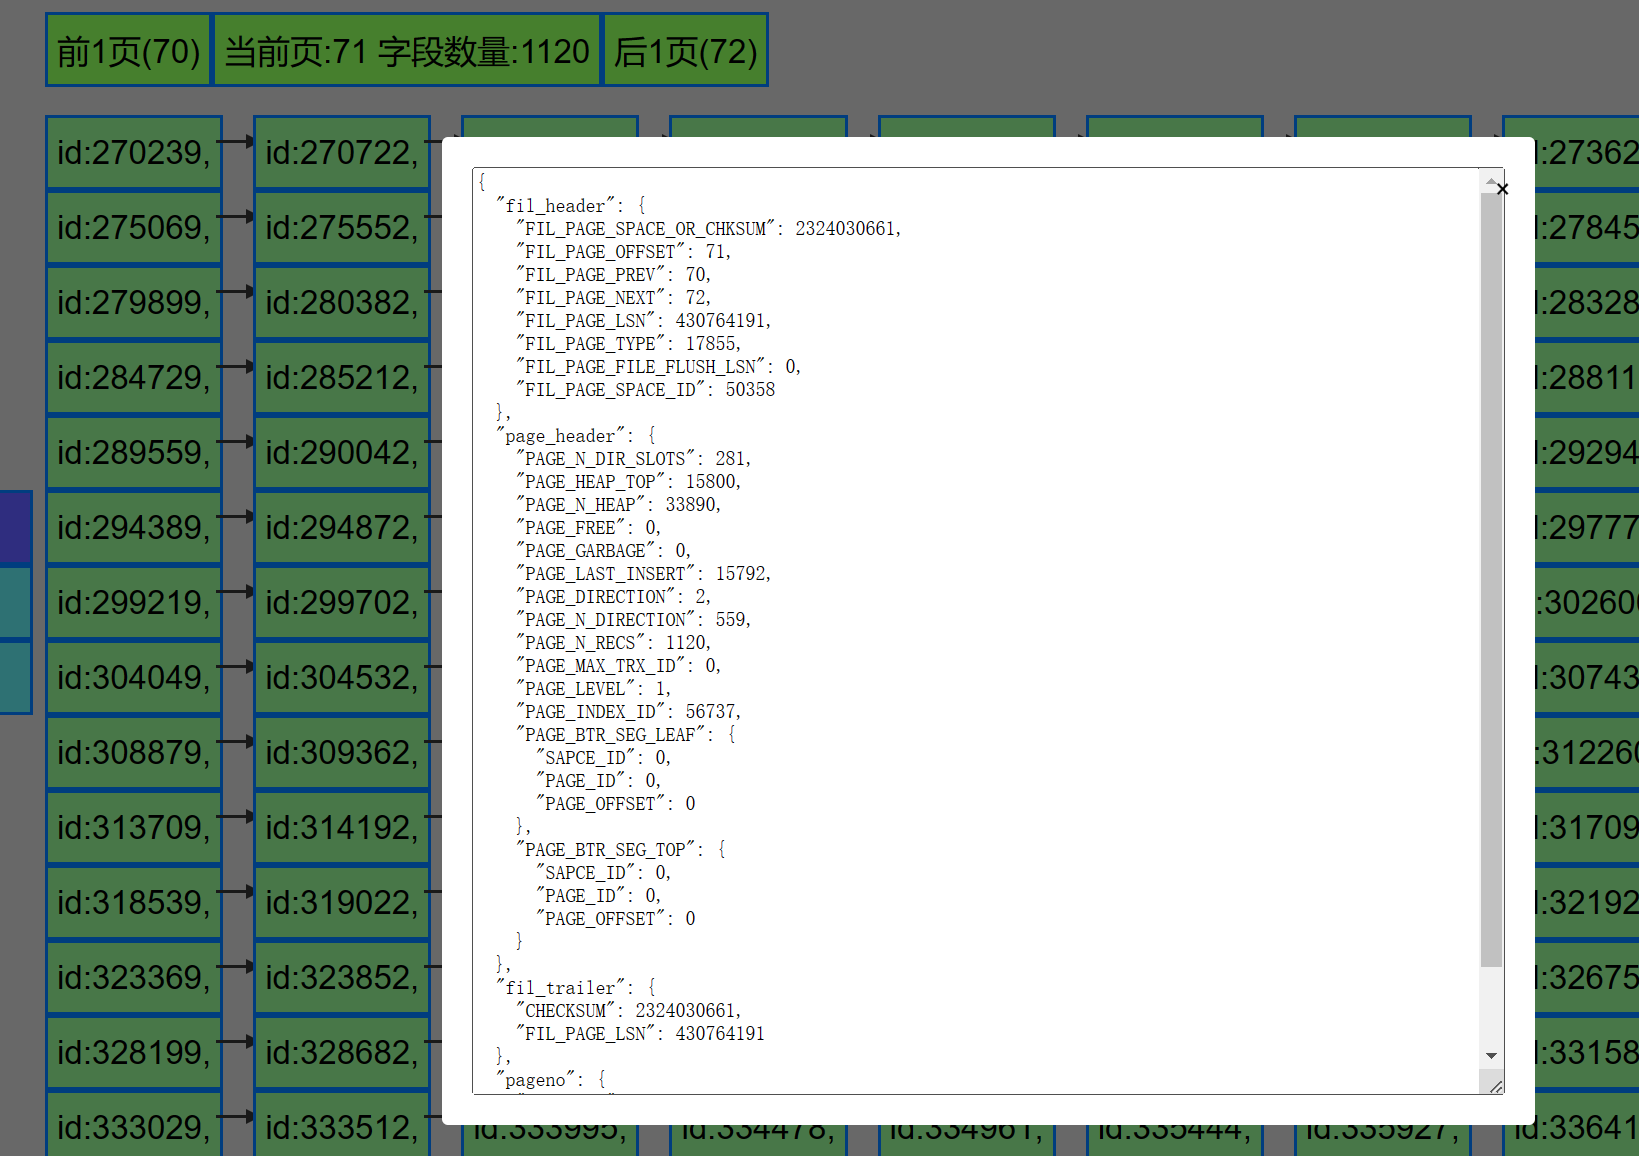The width and height of the screenshot is (1639, 1156).
Task: Click the "fil_trailer" key in the JSON
Action: point(560,988)
